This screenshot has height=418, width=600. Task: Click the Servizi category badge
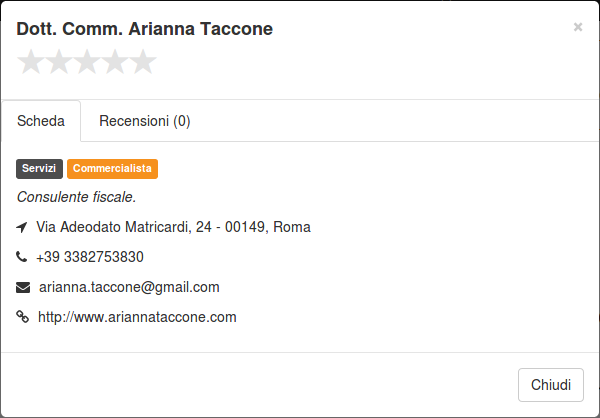39,169
